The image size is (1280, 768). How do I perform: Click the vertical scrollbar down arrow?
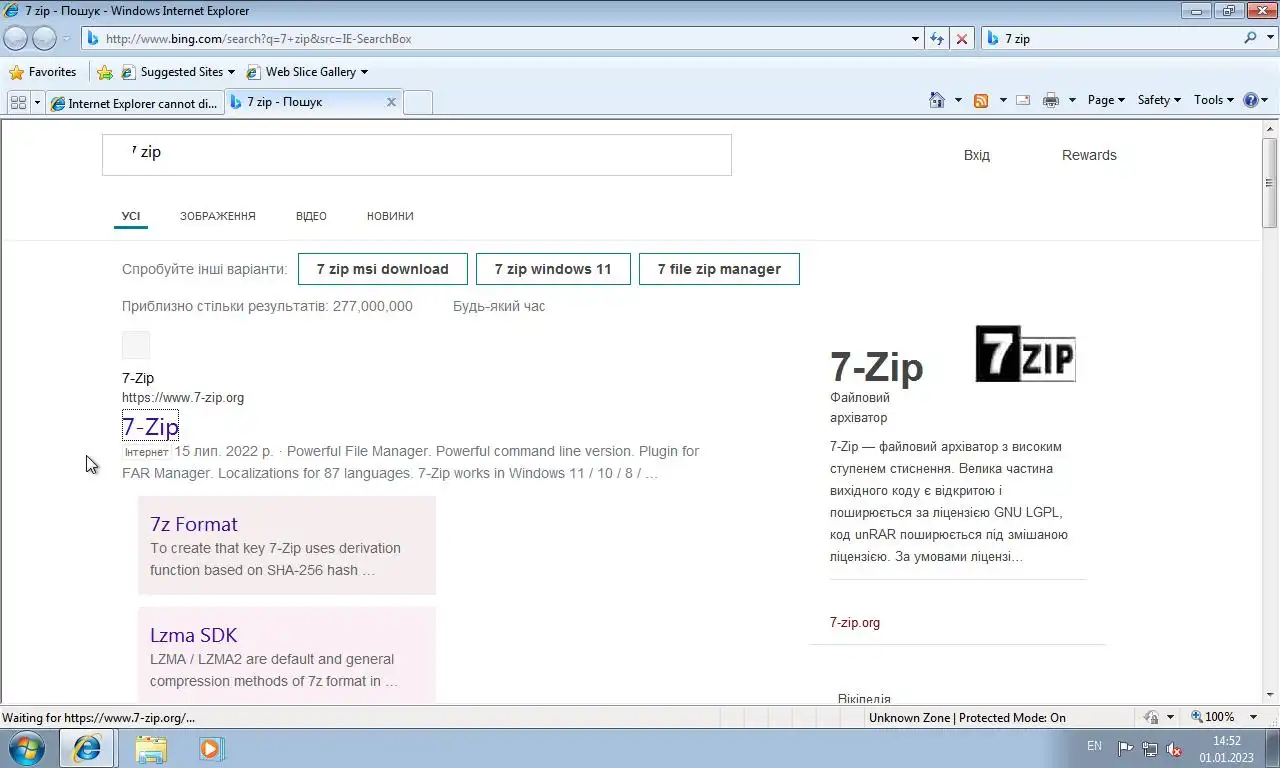click(x=1270, y=694)
